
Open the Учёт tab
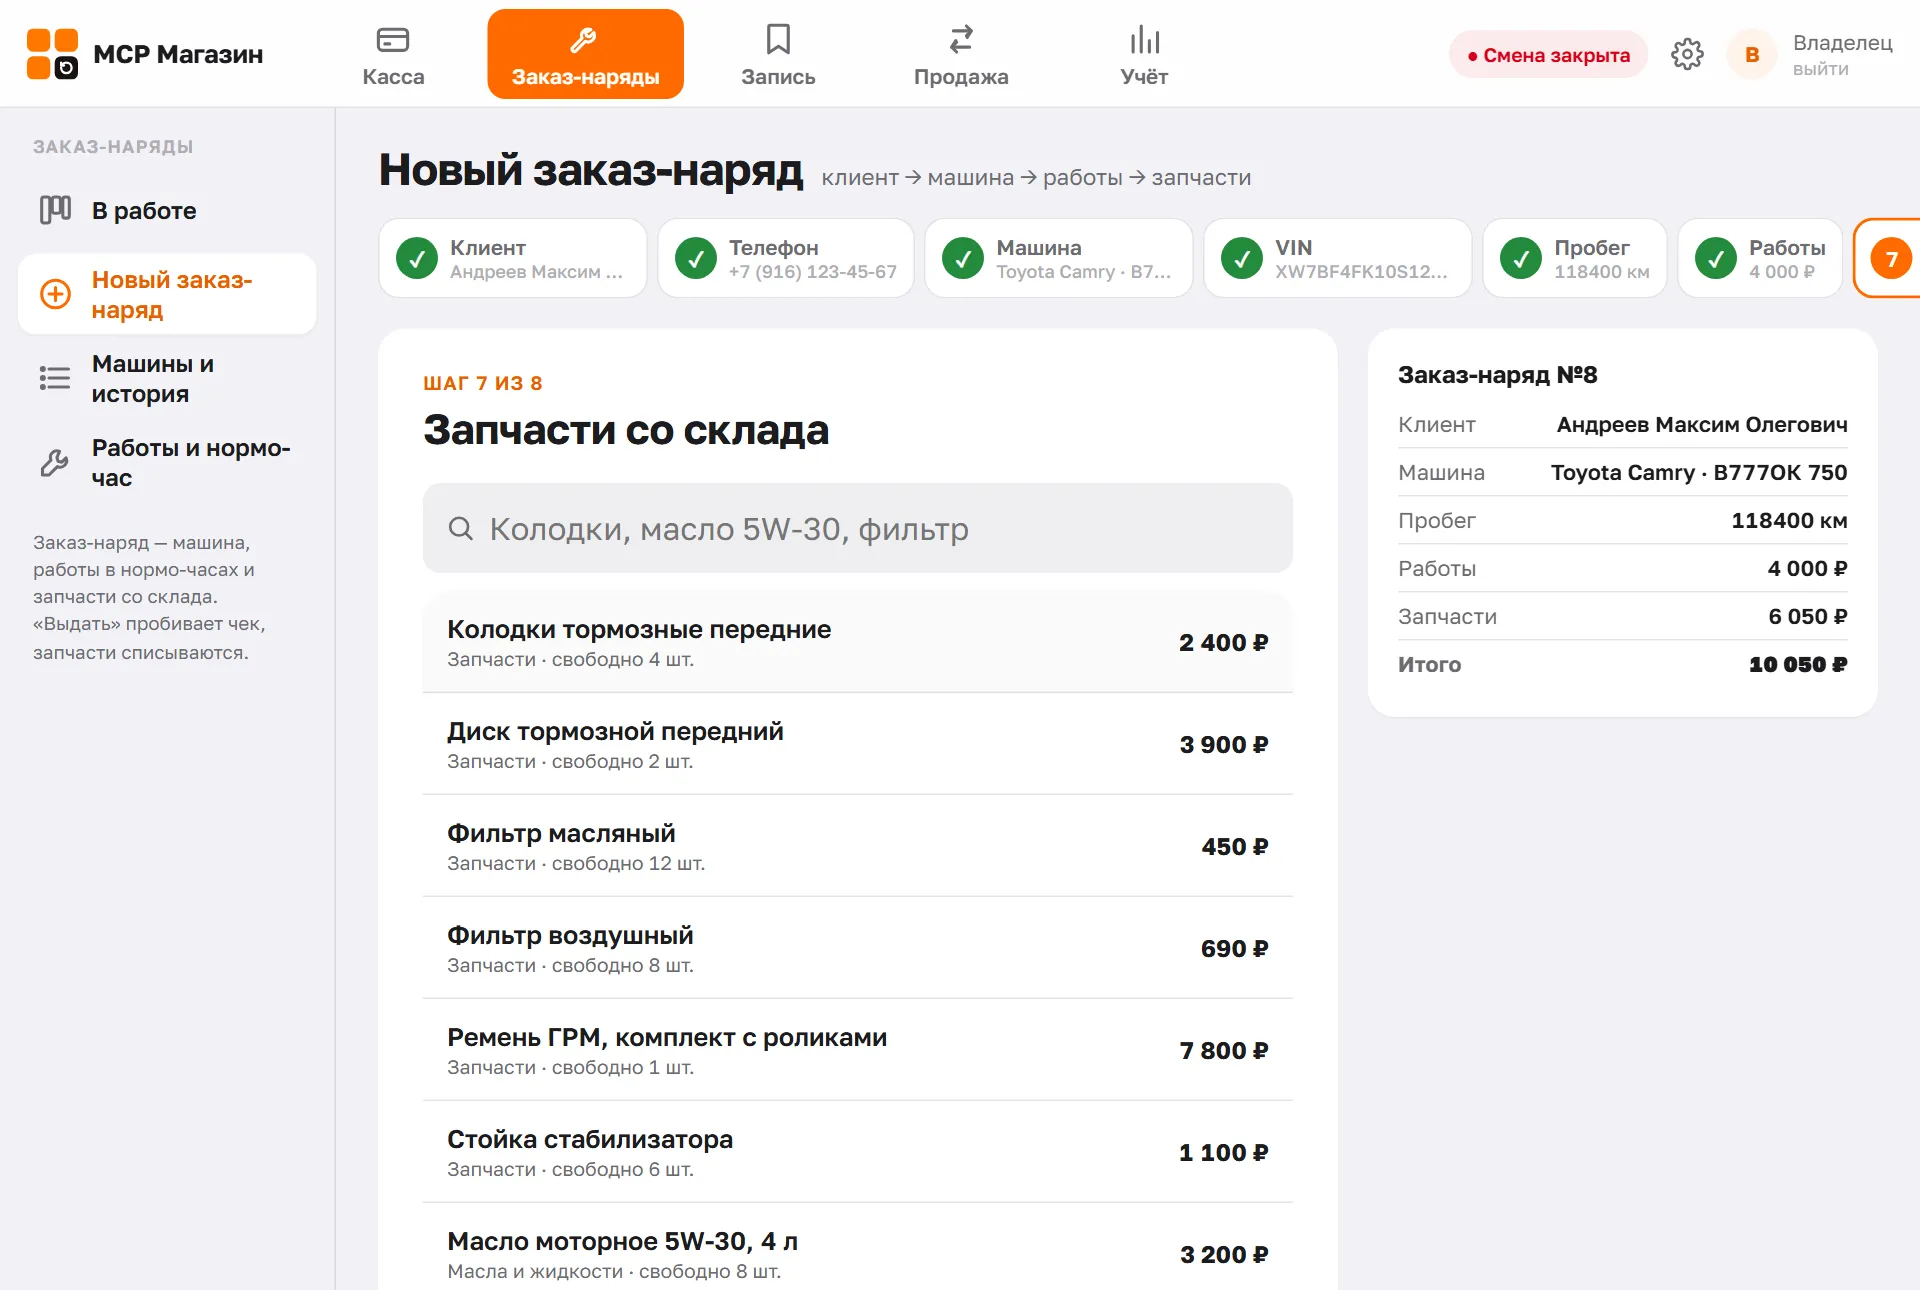click(x=1144, y=55)
